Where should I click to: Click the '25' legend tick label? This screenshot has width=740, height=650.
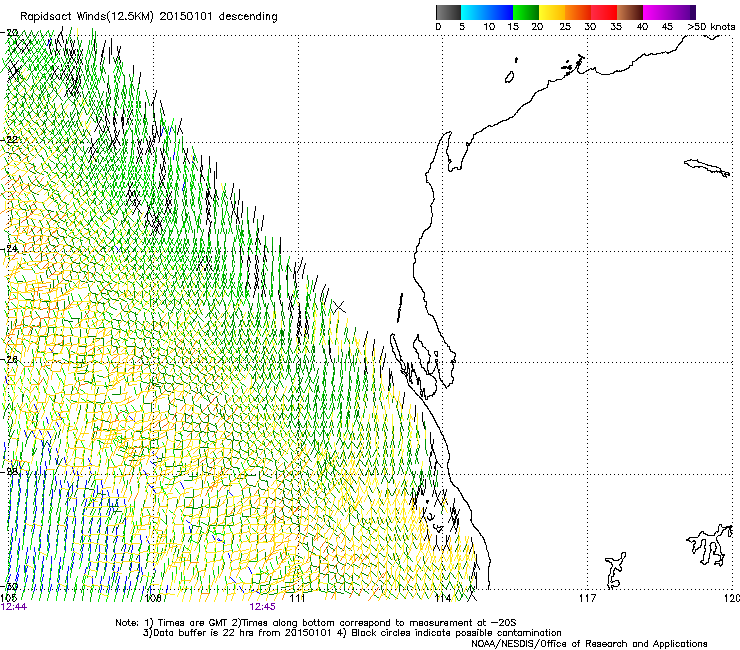pyautogui.click(x=565, y=27)
